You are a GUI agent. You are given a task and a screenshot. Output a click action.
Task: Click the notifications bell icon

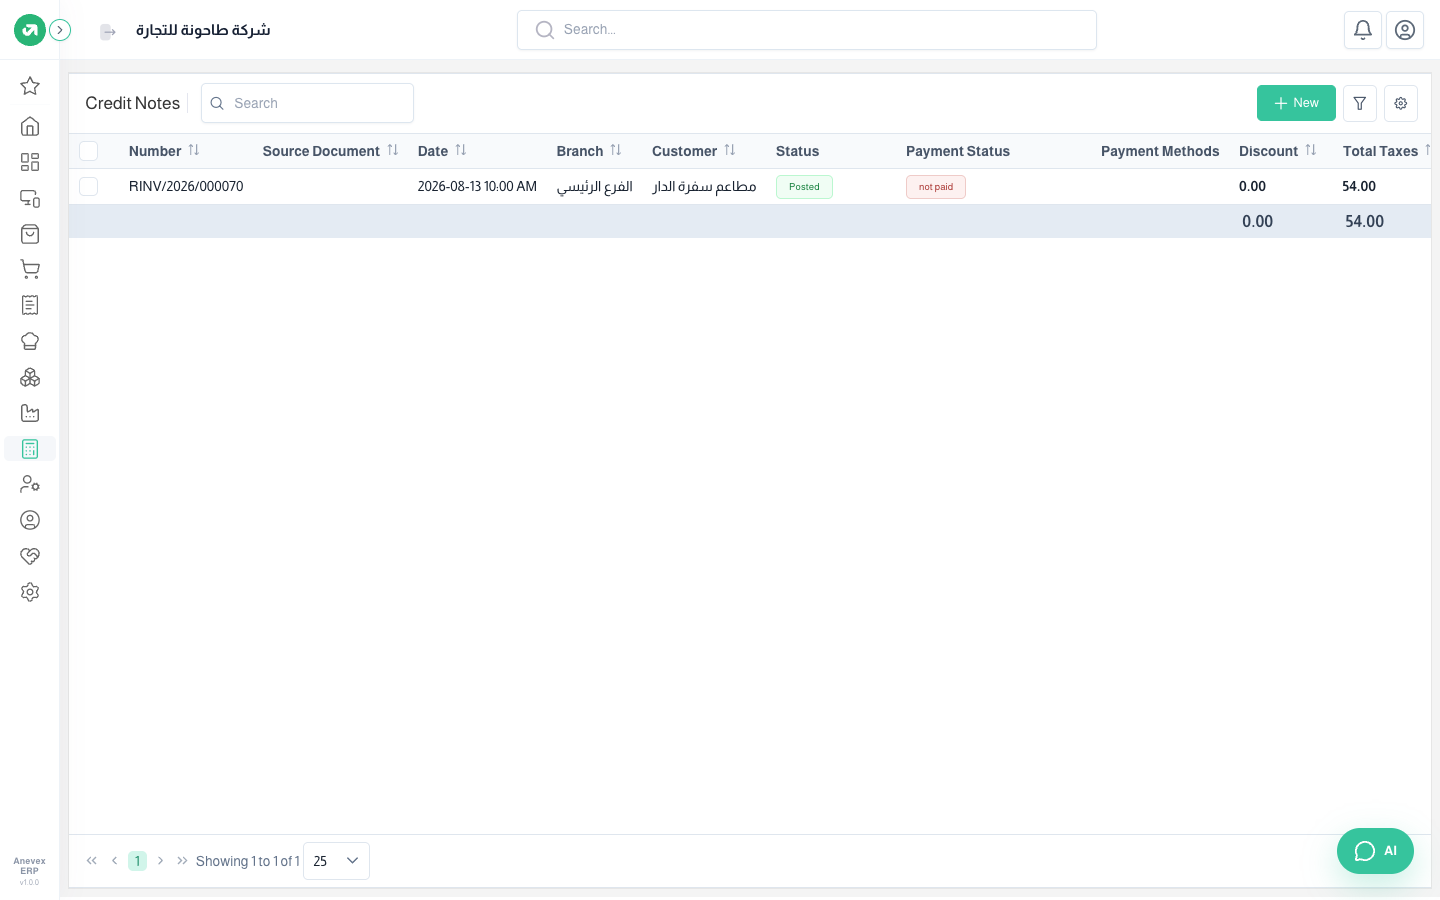tap(1363, 30)
